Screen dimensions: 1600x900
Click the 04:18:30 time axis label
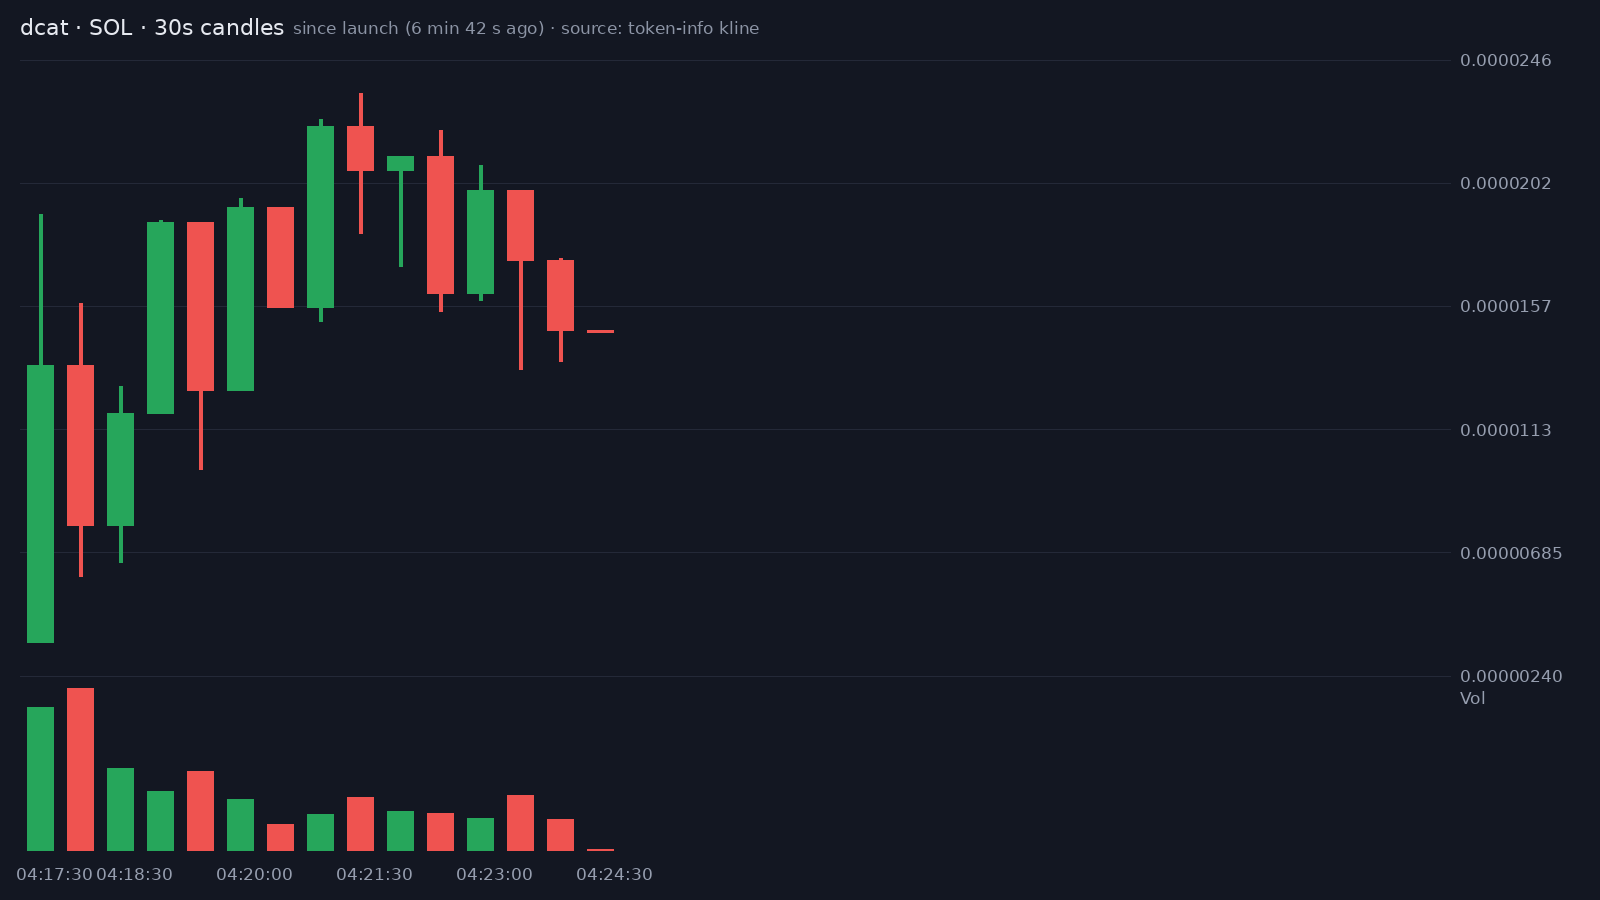tap(134, 875)
